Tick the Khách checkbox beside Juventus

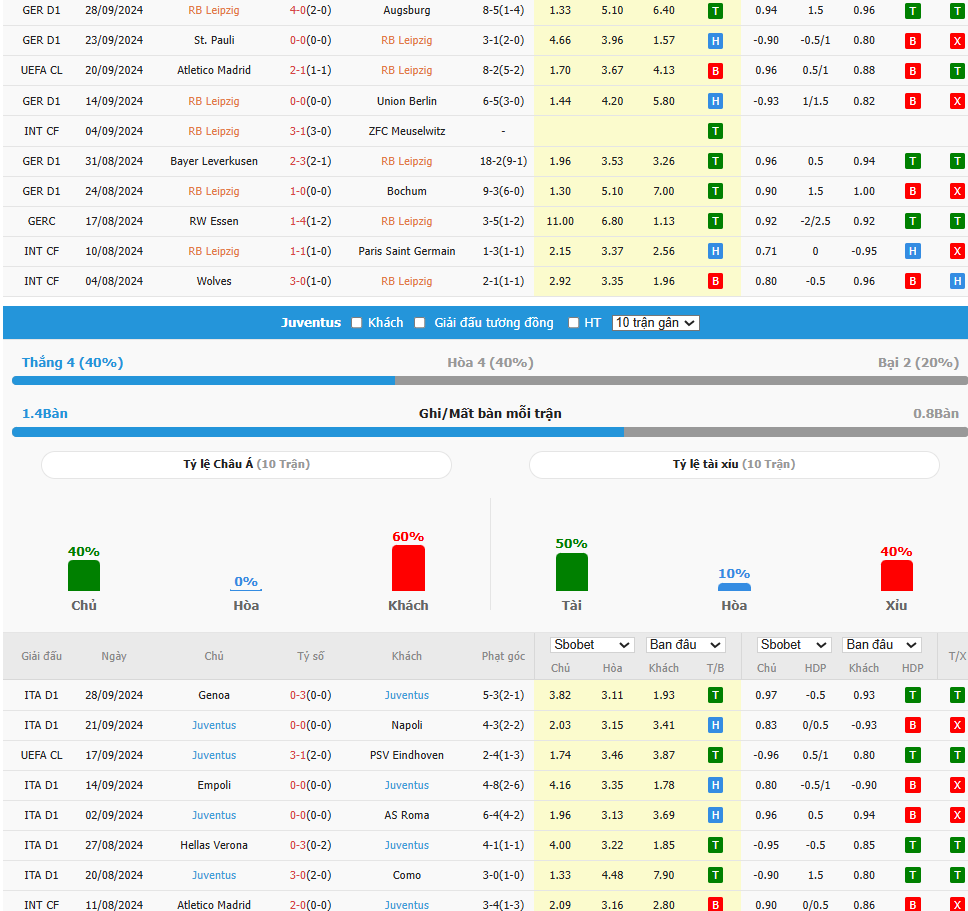(356, 323)
